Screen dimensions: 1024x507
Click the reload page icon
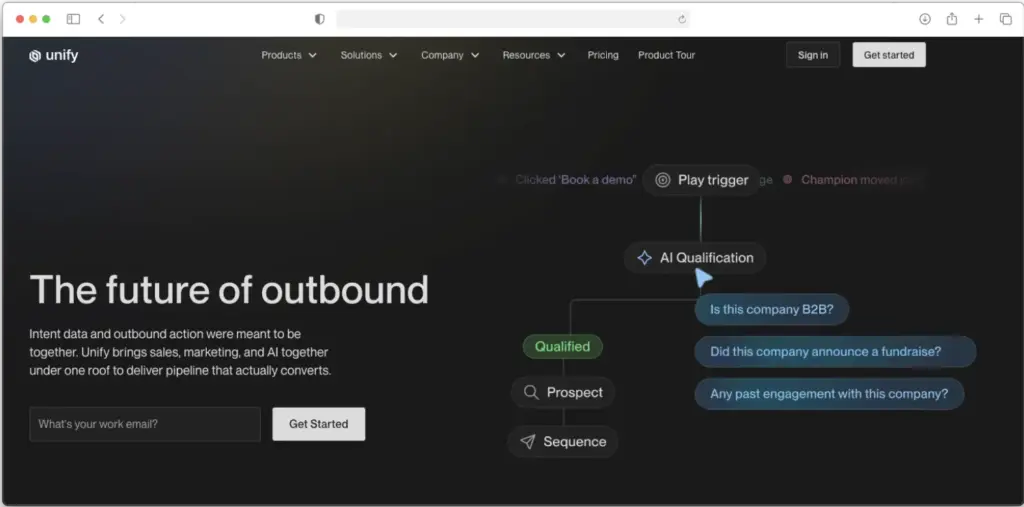[682, 19]
